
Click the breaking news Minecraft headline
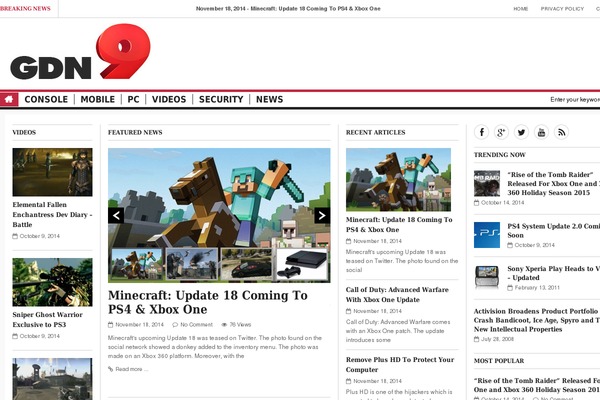coord(288,8)
